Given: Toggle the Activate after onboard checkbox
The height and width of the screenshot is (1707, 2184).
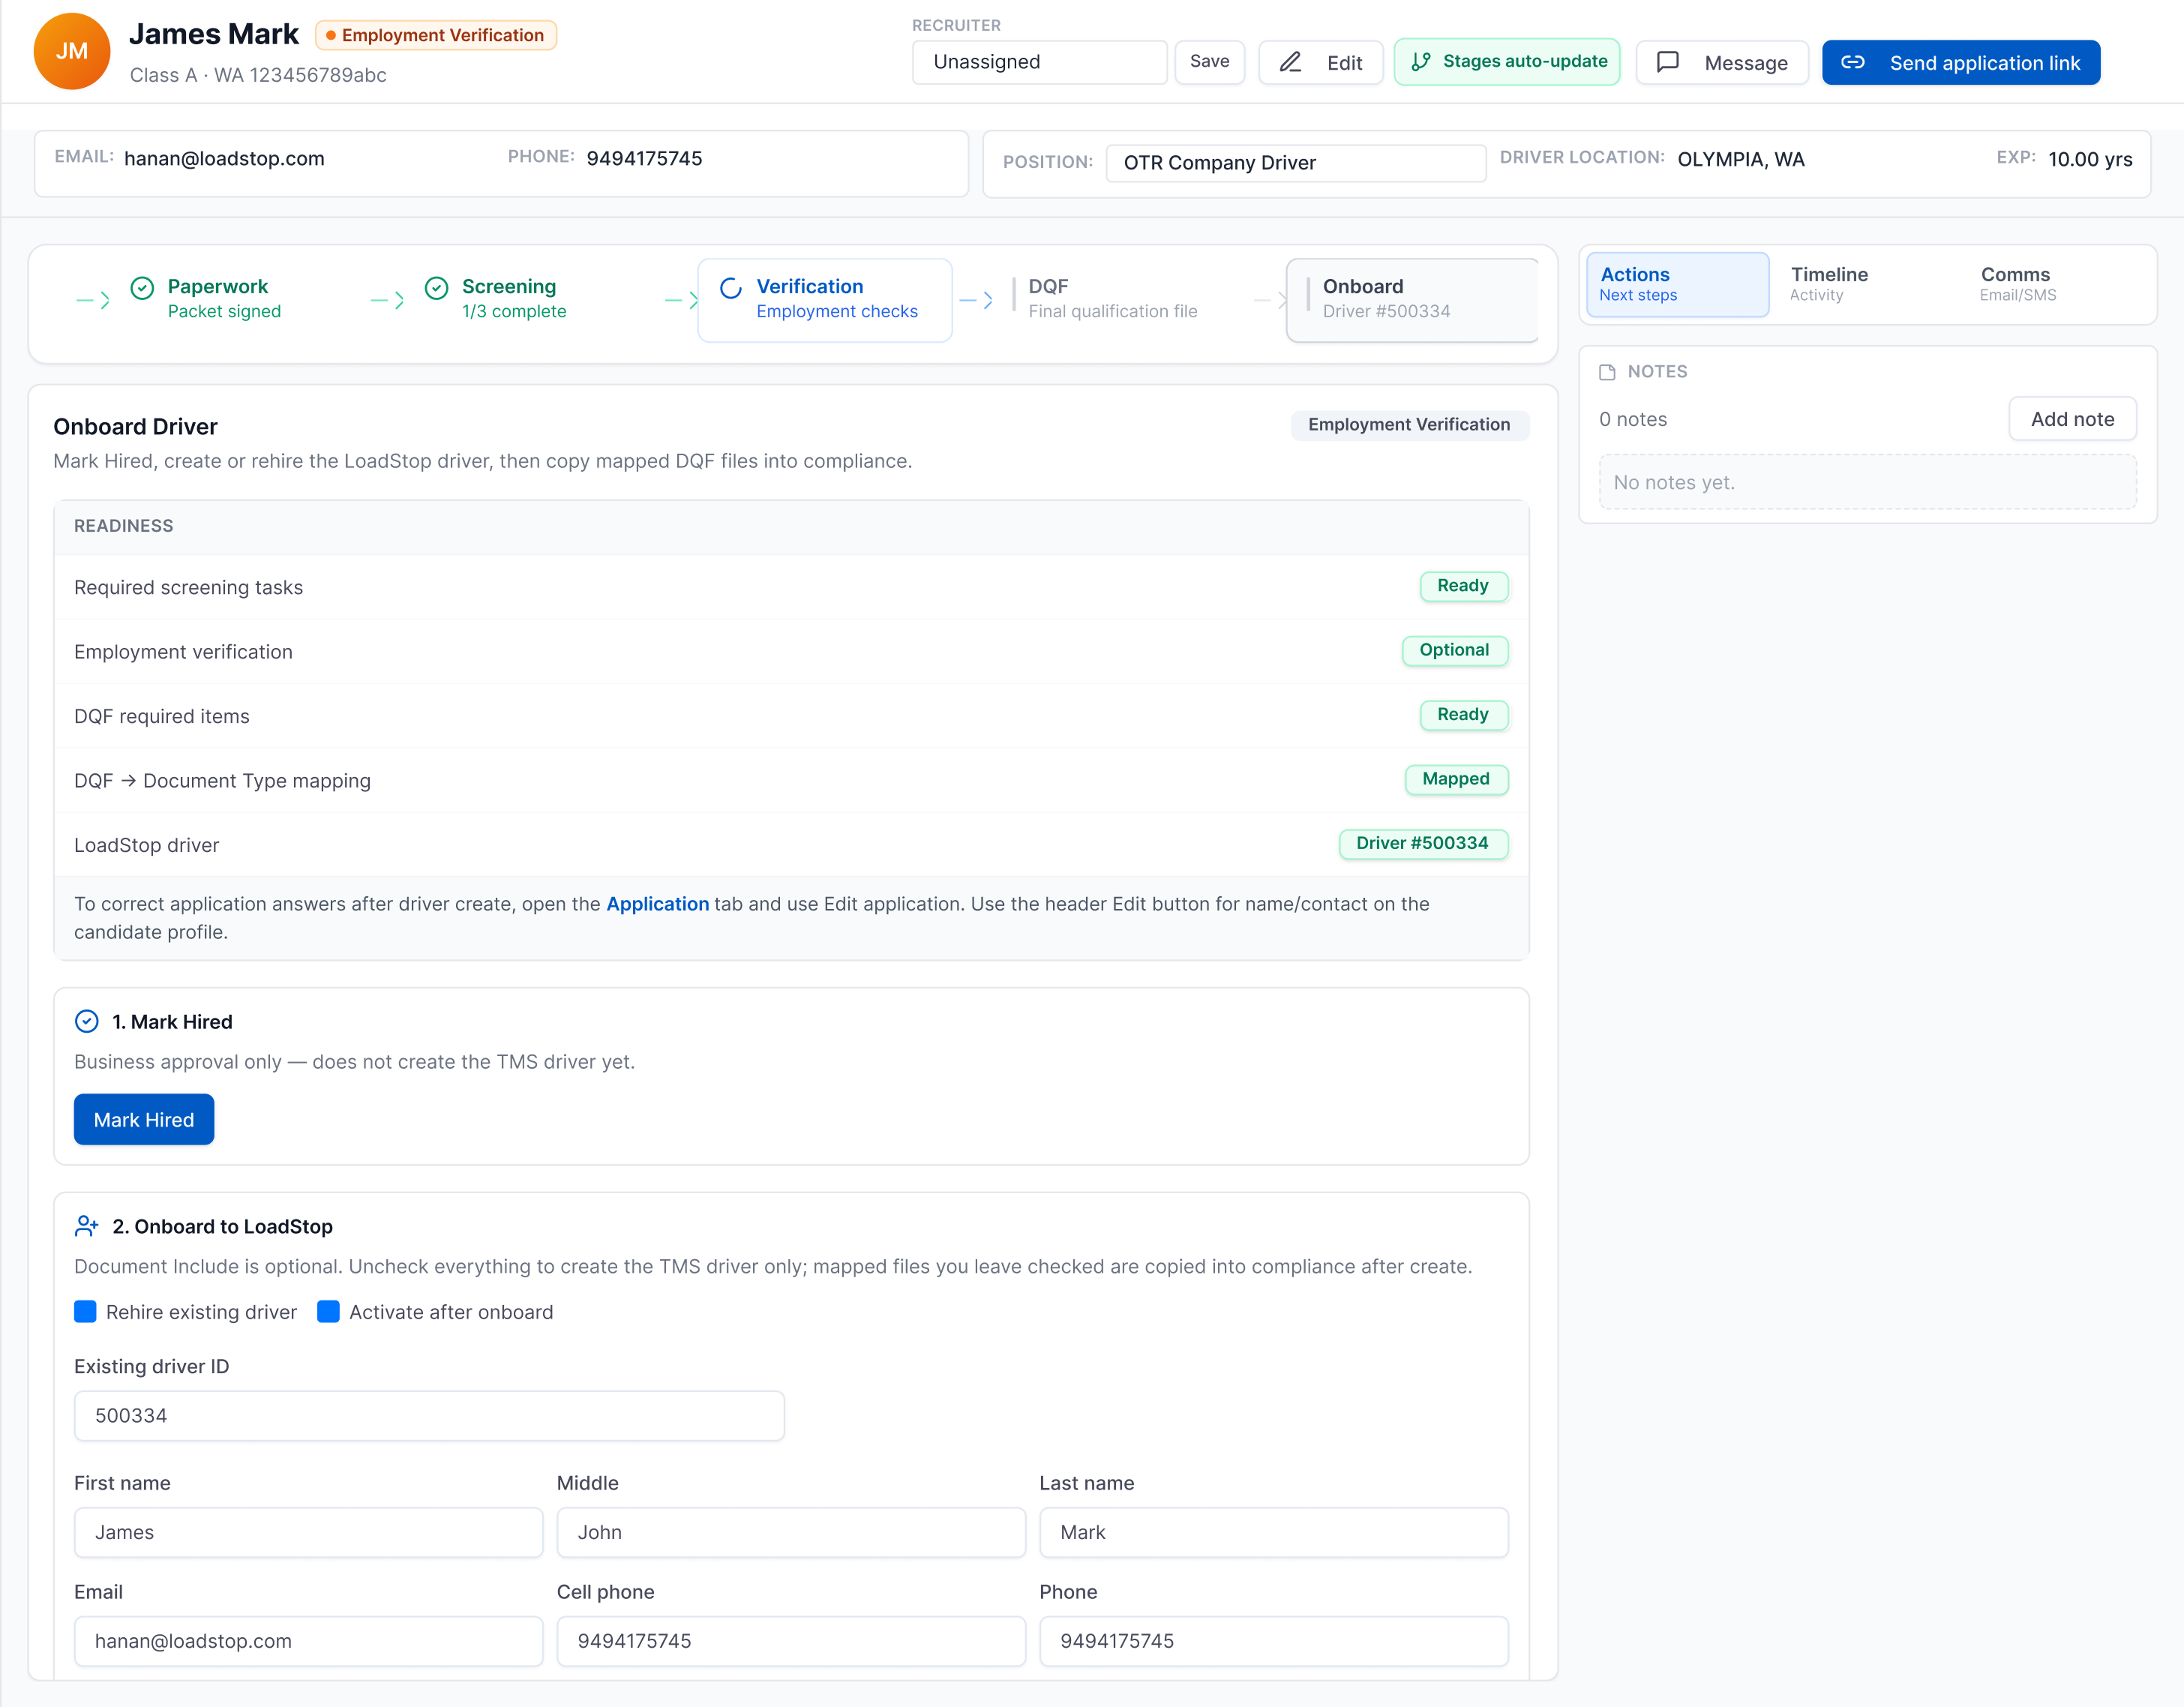Looking at the screenshot, I should click(328, 1311).
